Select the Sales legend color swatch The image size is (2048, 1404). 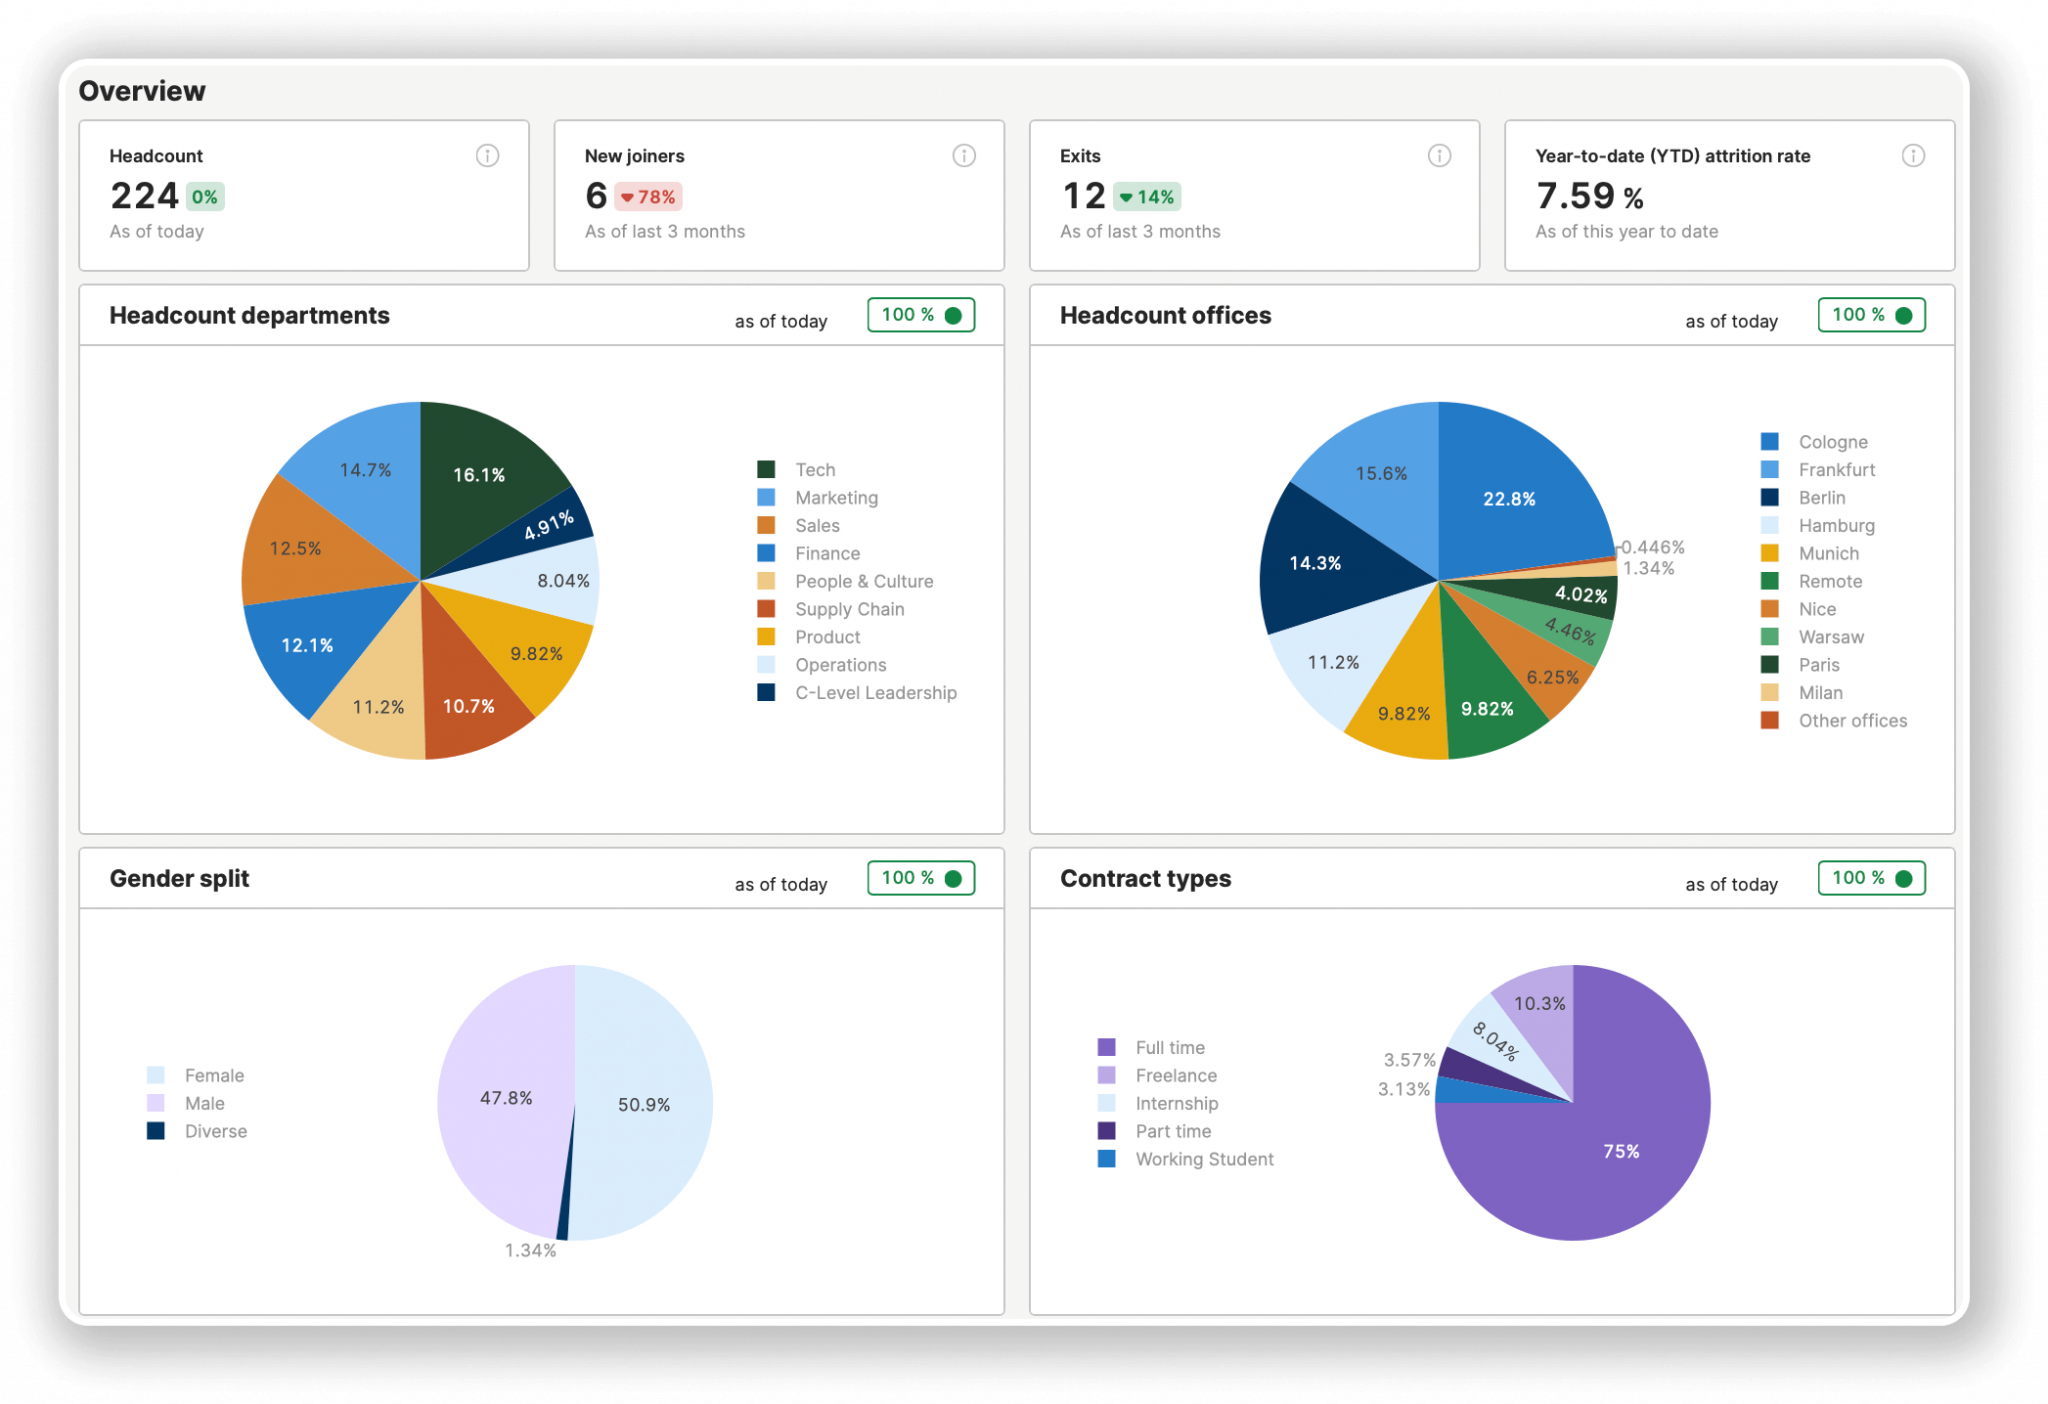point(767,525)
